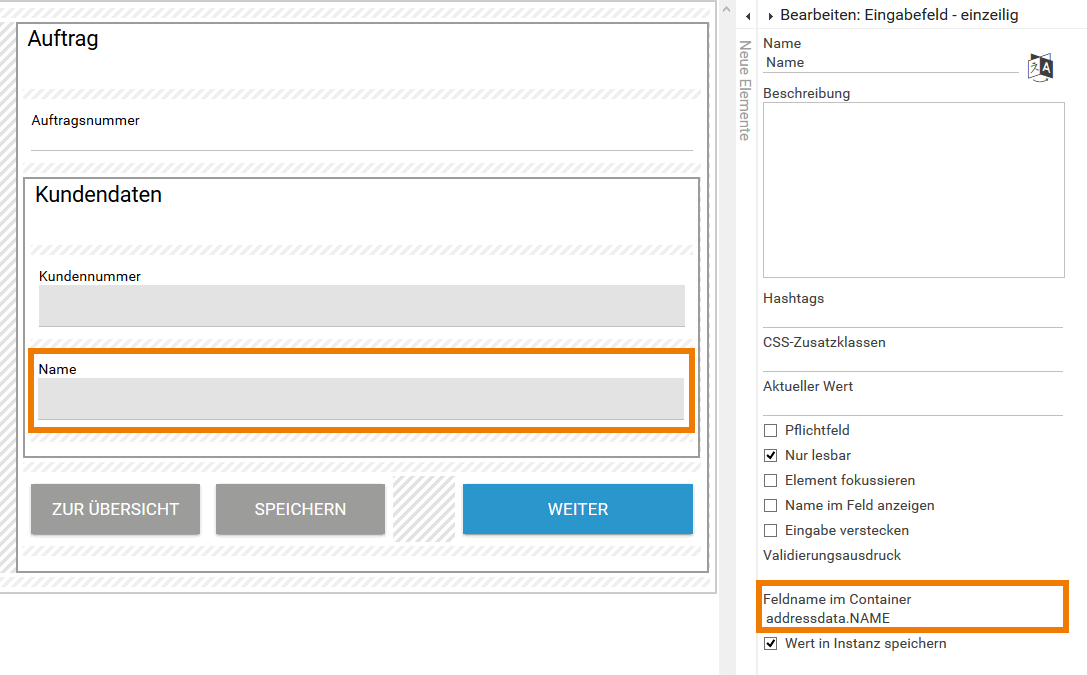
Task: Enable the Pflichtfeld checkbox
Action: tap(770, 430)
